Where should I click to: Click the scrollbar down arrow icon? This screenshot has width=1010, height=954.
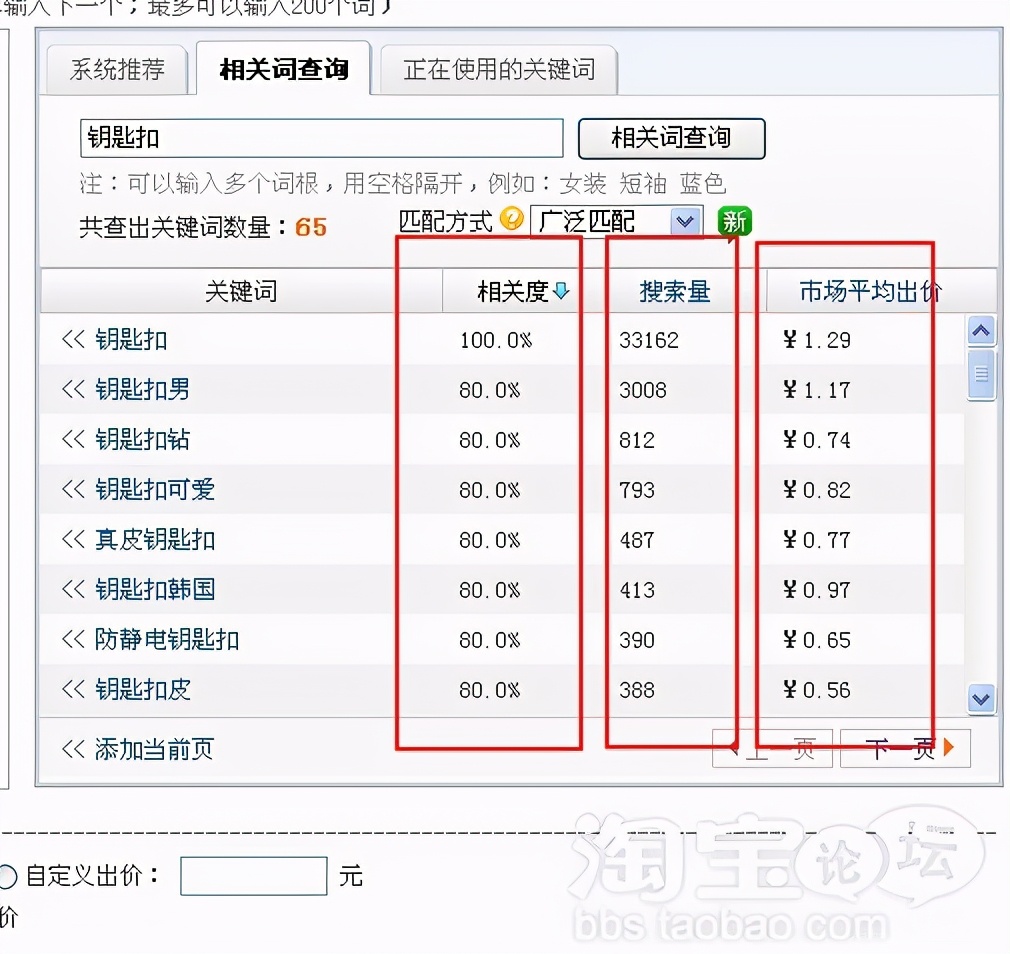point(981,699)
